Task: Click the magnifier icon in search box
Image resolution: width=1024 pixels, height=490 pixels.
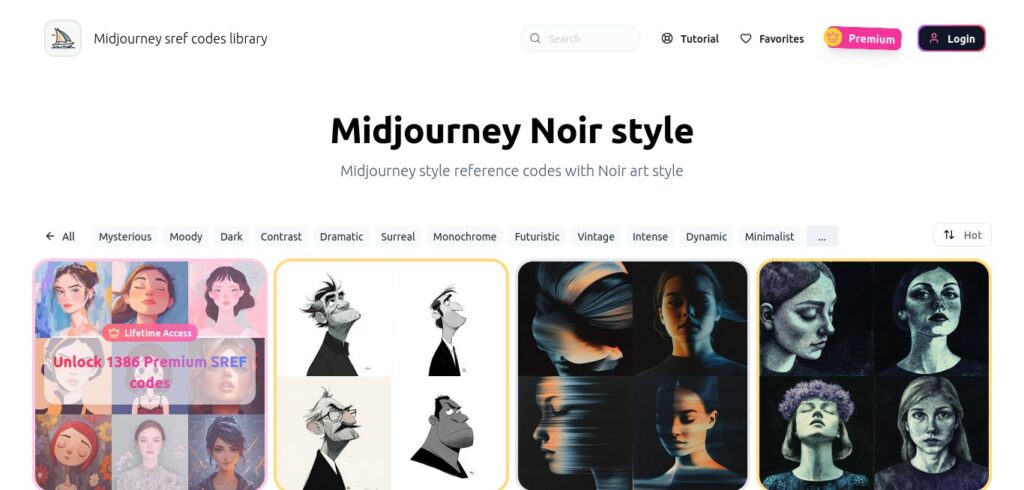Action: pos(535,39)
